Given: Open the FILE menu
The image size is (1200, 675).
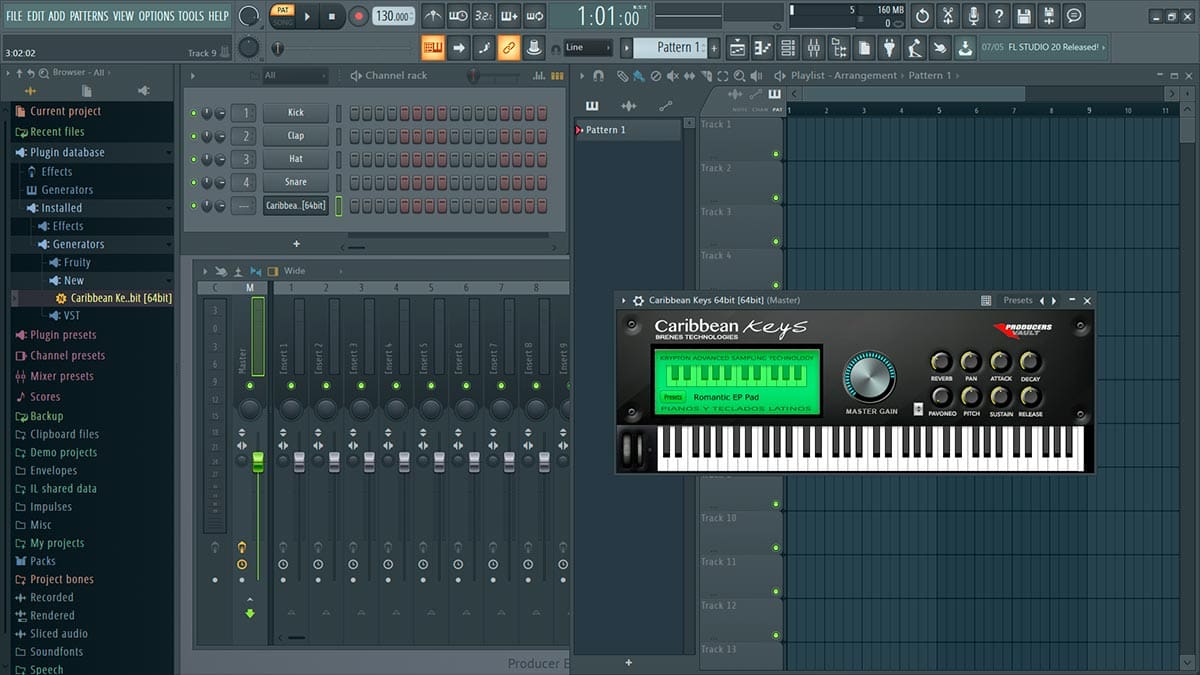Looking at the screenshot, I should coord(14,16).
